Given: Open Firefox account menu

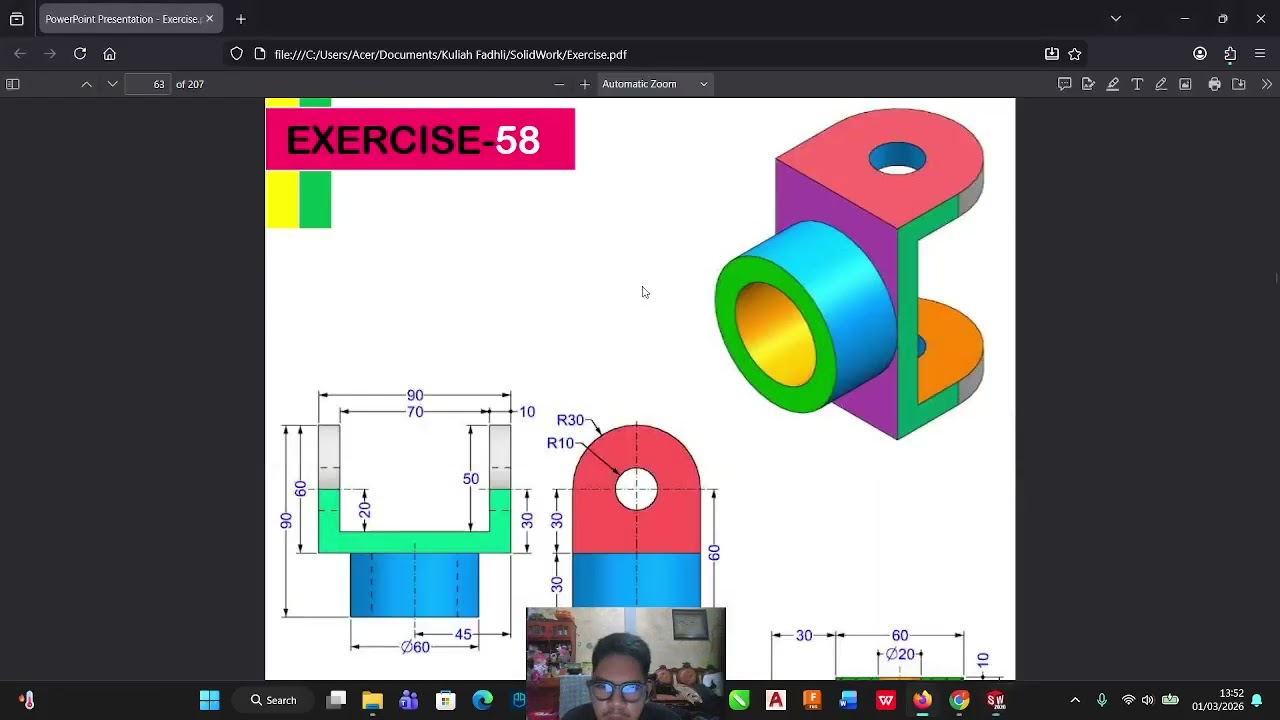Looking at the screenshot, I should pyautogui.click(x=1200, y=54).
